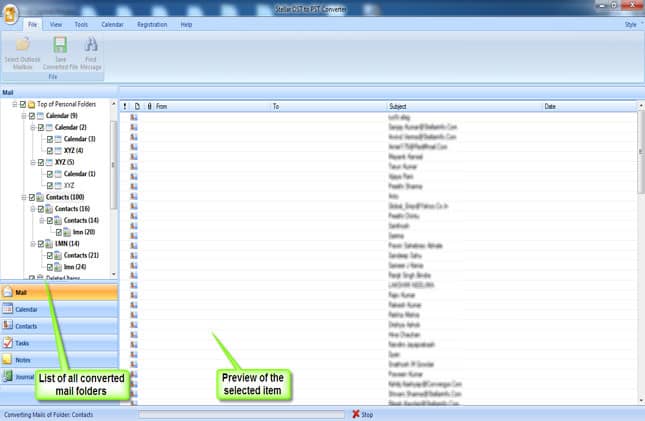This screenshot has width=645, height=421.
Task: Select the lmn (24) tree item
Action: point(75,267)
